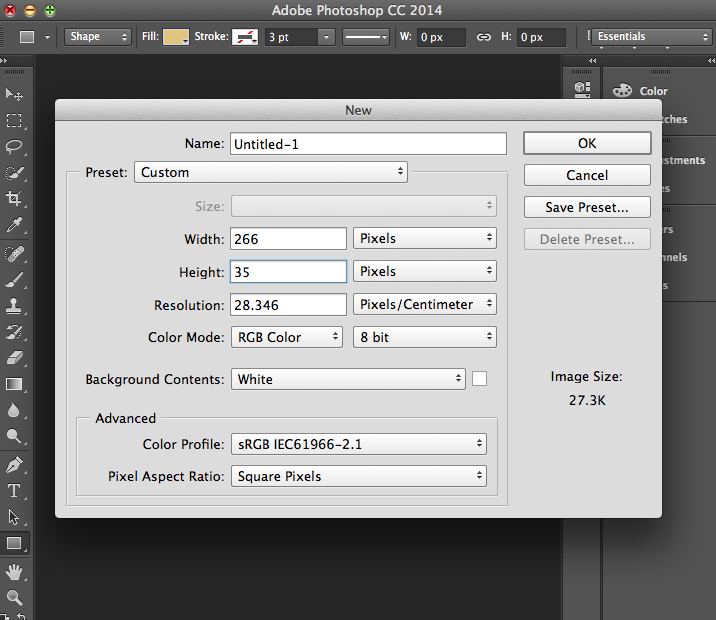Open the Shape tool mode dropdown
This screenshot has height=620, width=716.
[98, 37]
